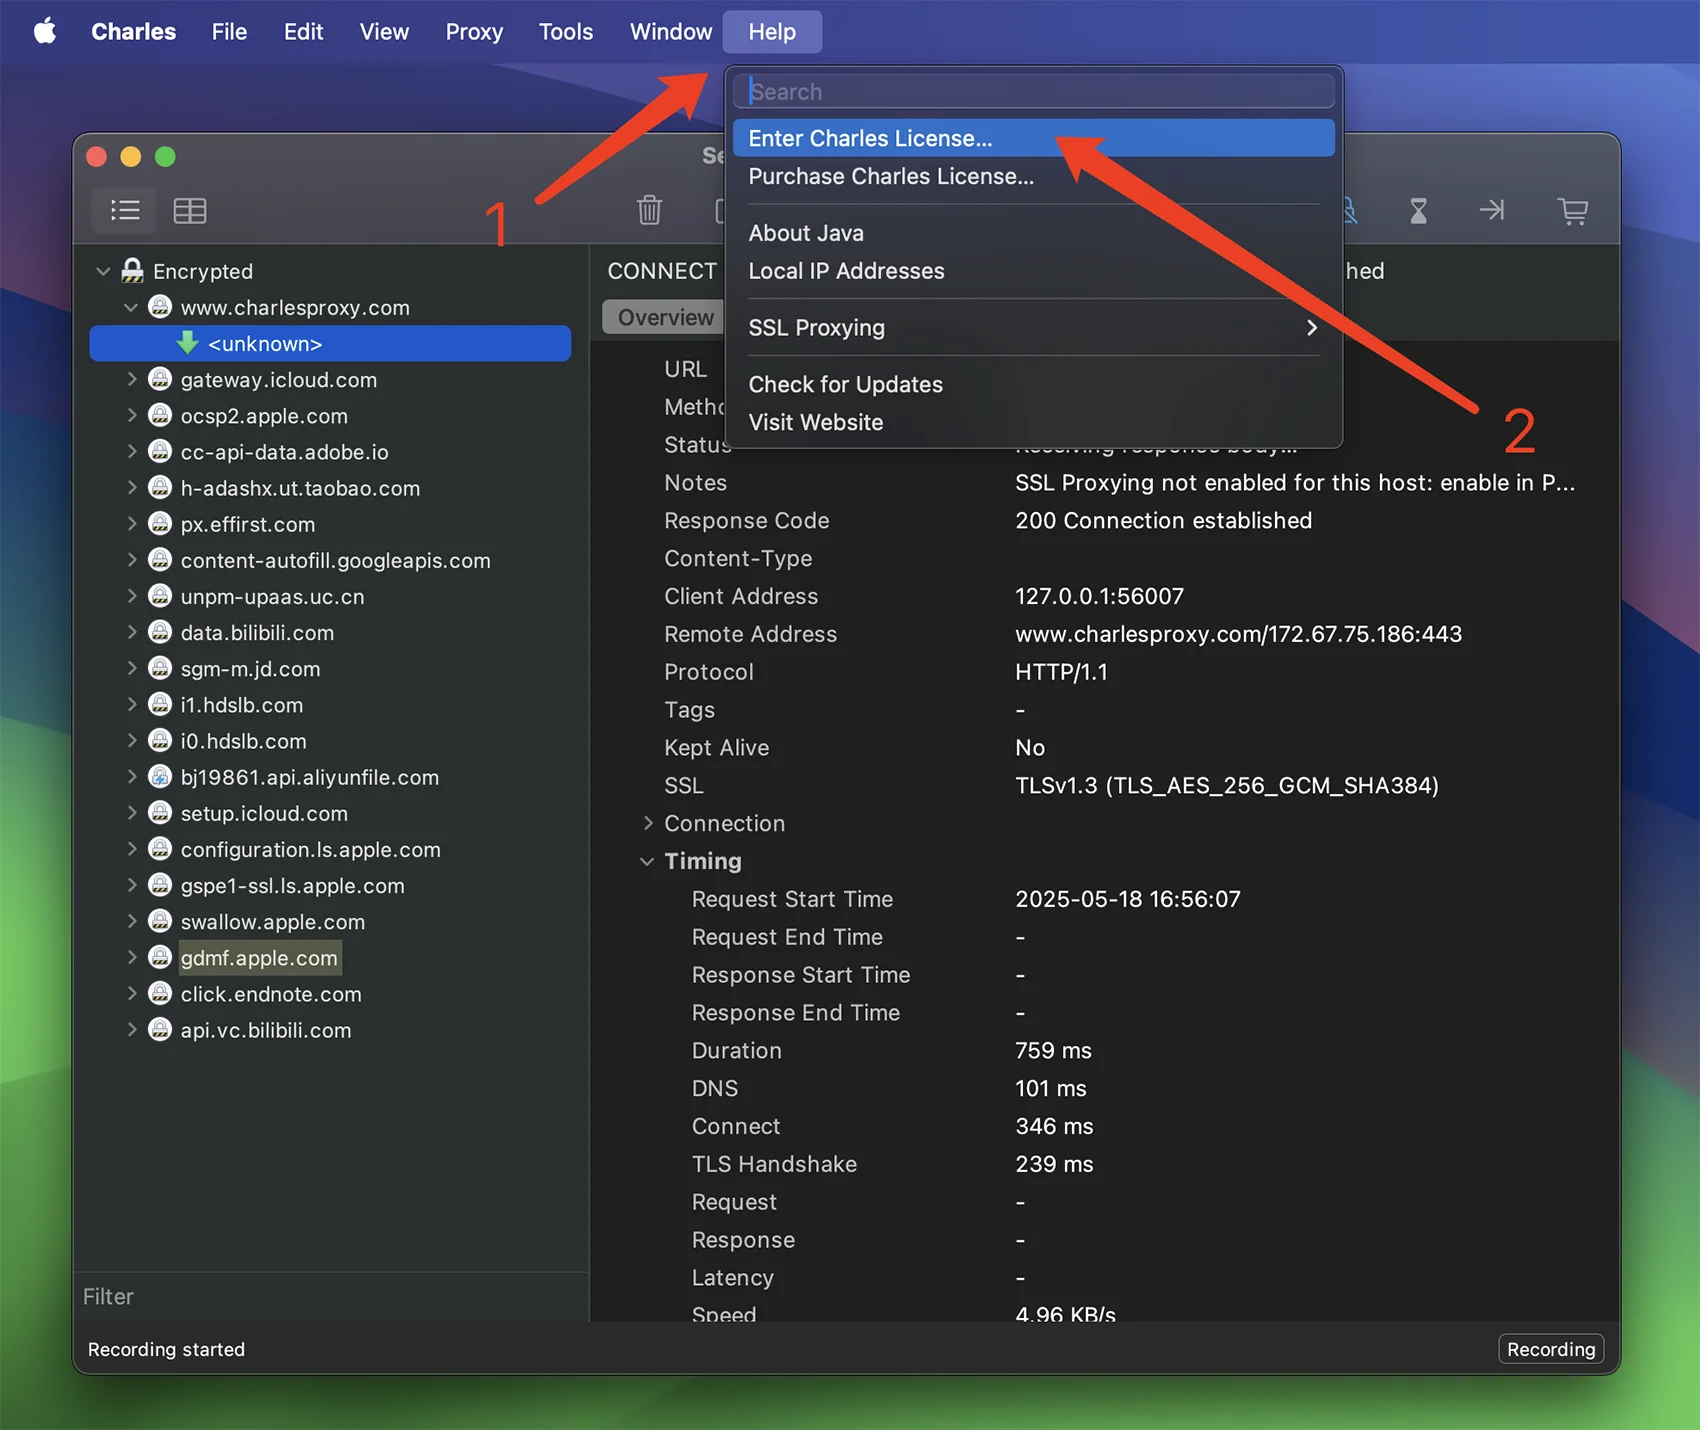1700x1430 pixels.
Task: Click the globe icon for swallow.apple.com
Action: (x=160, y=921)
